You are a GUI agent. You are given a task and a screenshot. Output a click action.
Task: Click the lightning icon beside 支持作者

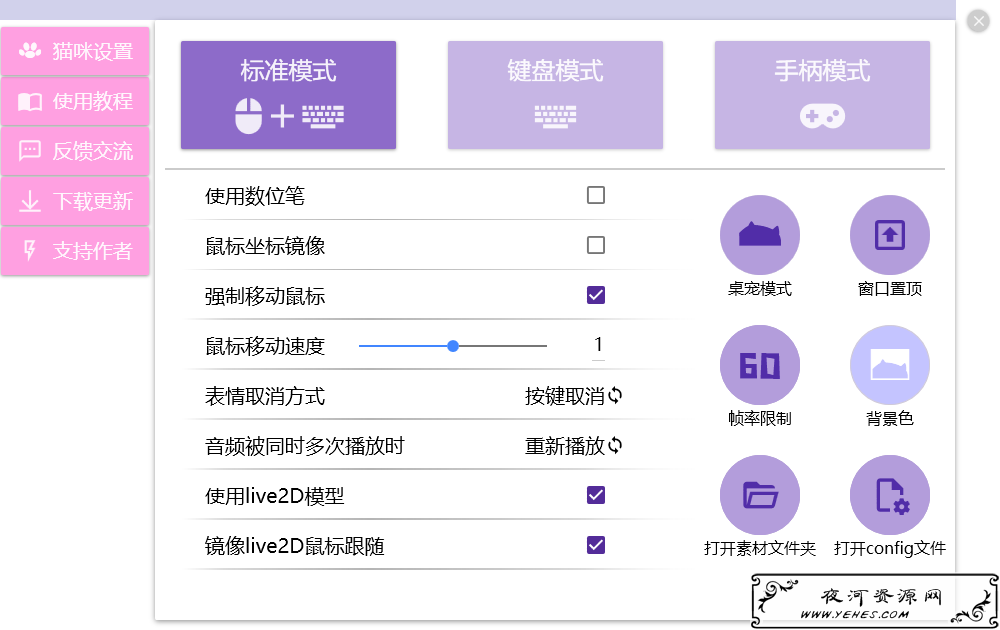29,251
